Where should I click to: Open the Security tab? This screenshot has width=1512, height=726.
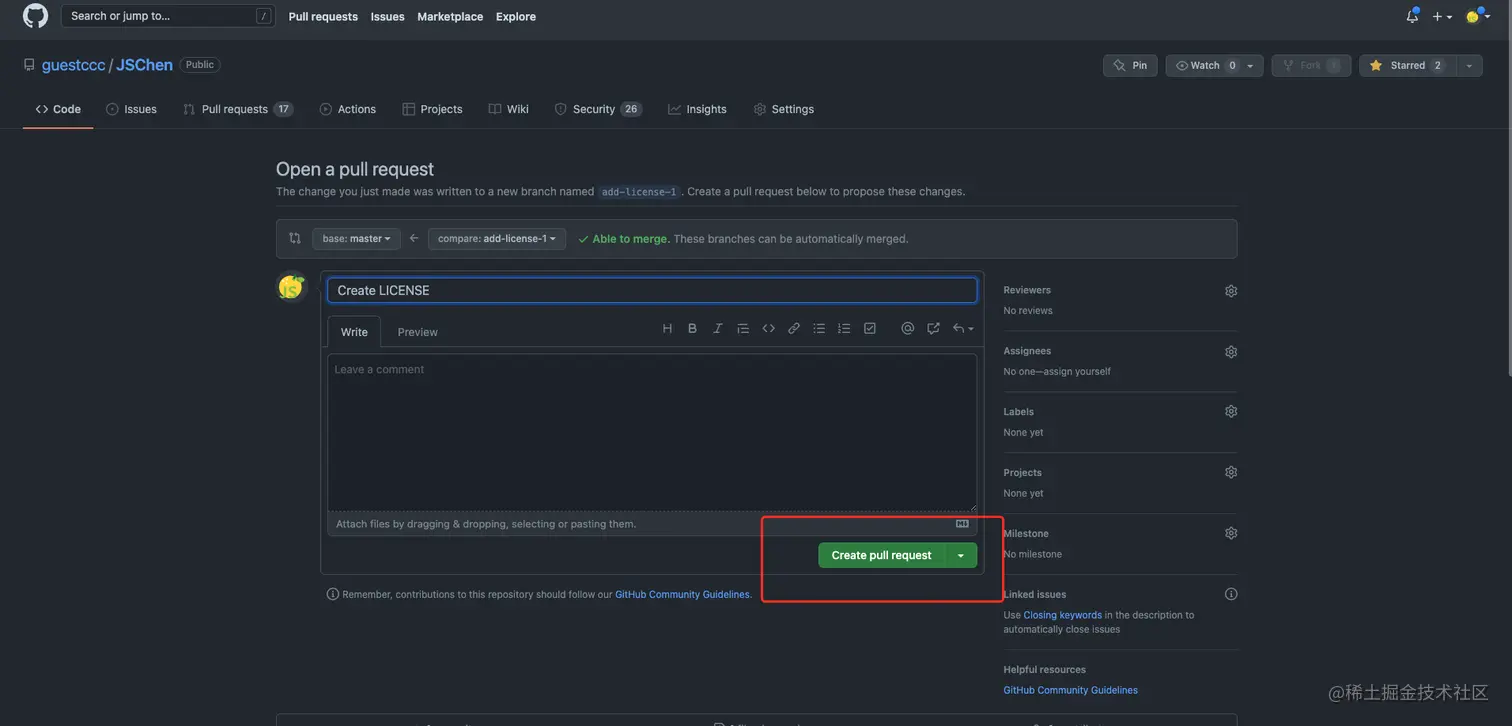click(x=598, y=109)
